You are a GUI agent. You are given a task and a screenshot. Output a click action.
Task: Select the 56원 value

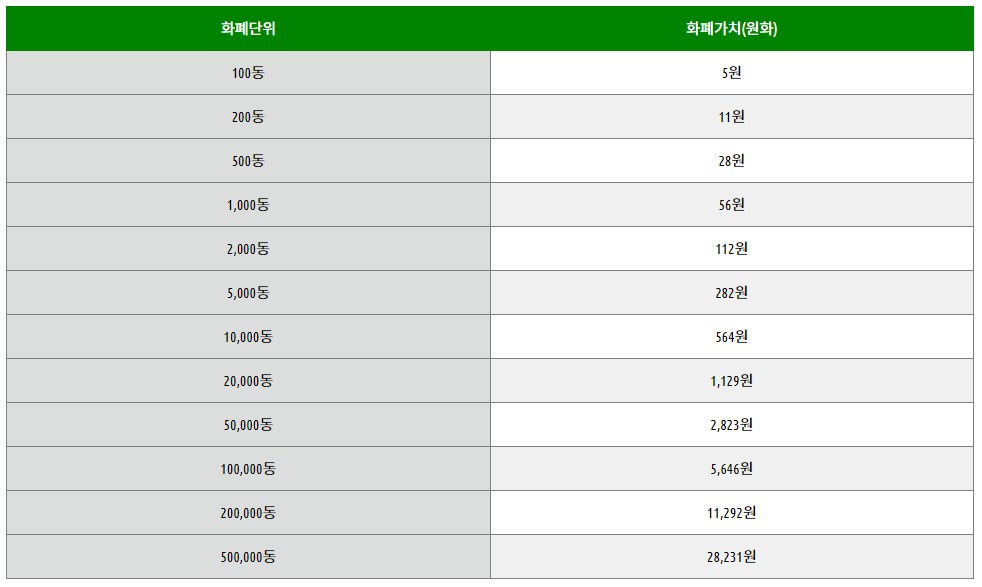pyautogui.click(x=731, y=205)
